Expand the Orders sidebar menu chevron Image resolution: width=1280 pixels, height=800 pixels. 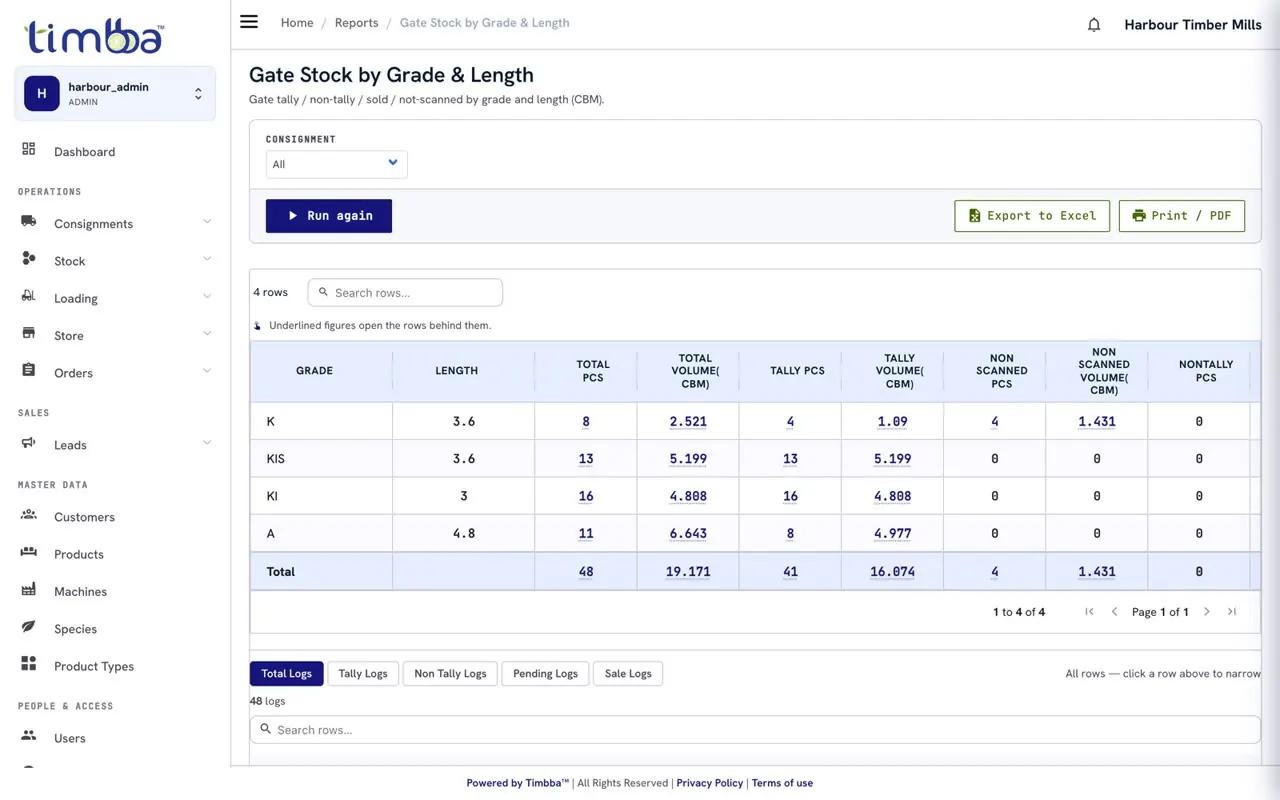pyautogui.click(x=207, y=371)
